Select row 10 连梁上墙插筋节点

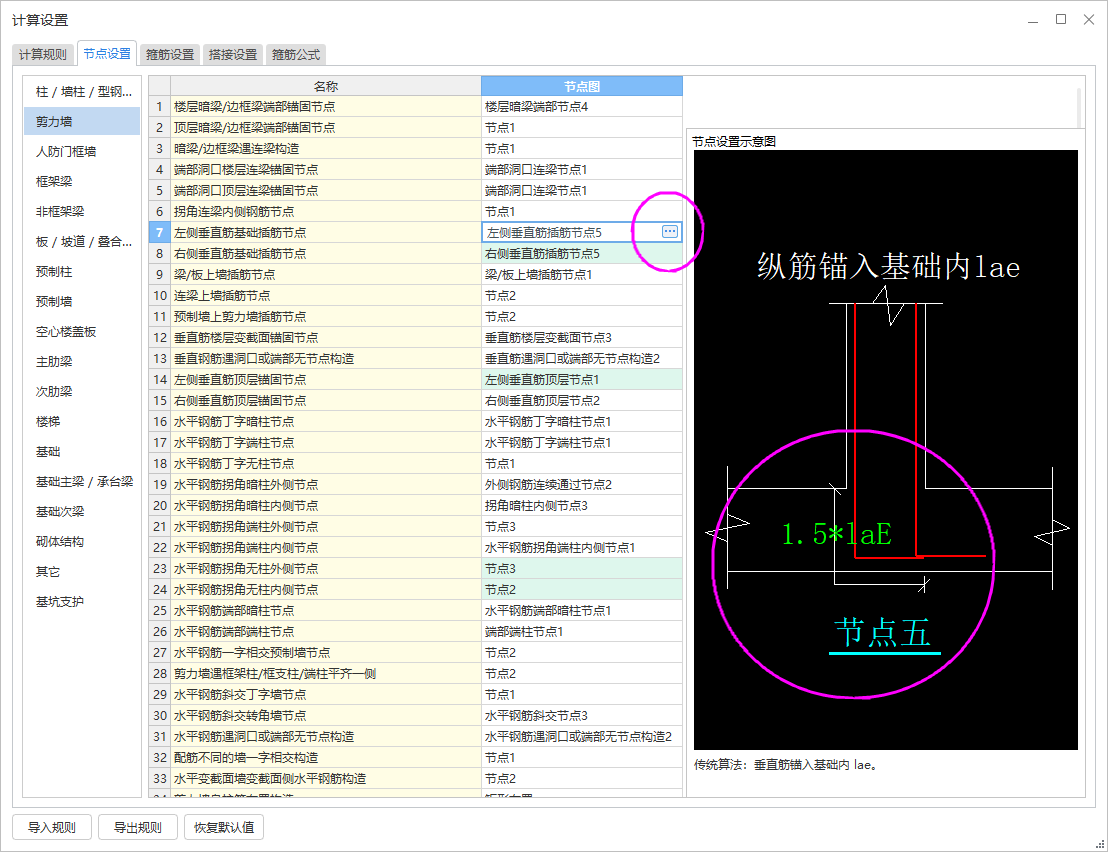pyautogui.click(x=326, y=295)
